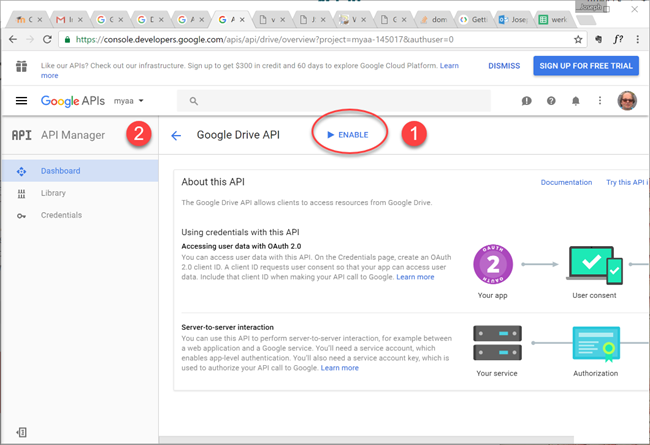Click the browser forward arrow
The height and width of the screenshot is (445, 650).
(x=30, y=39)
